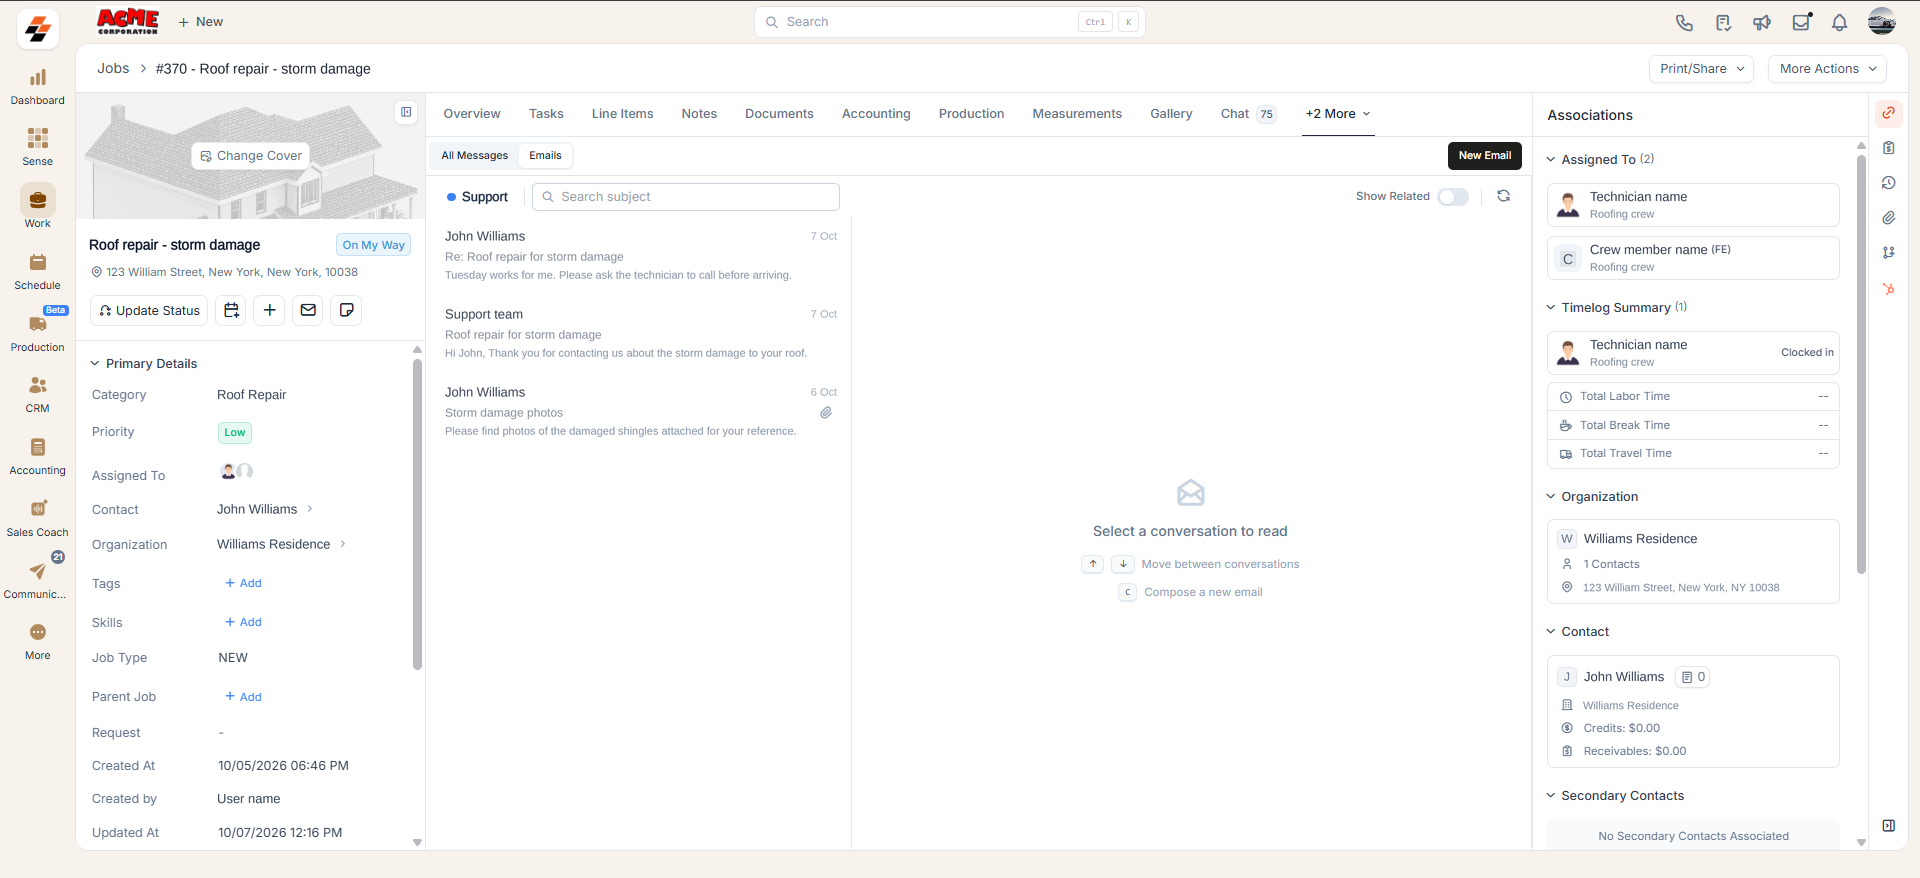Screen dimensions: 1920x878
Task: Switch to the Line Items tab
Action: click(622, 114)
